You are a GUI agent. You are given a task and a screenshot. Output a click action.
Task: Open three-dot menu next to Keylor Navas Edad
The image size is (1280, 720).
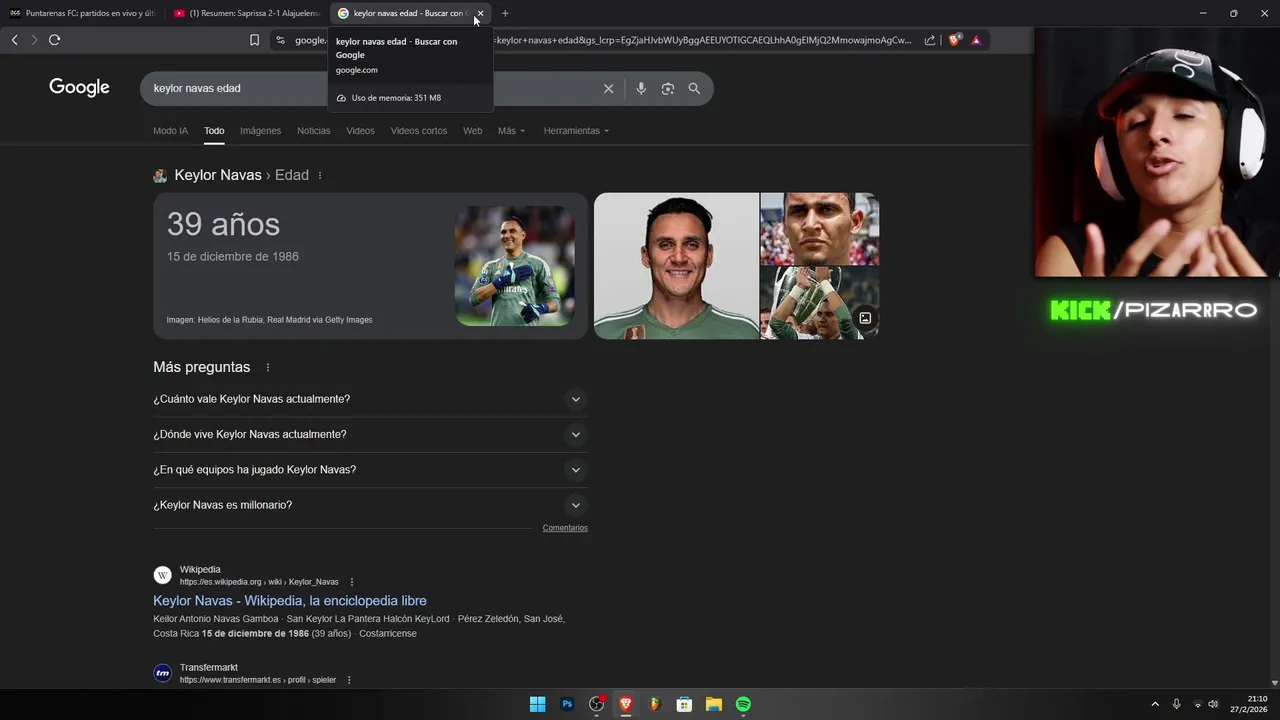pyautogui.click(x=320, y=175)
